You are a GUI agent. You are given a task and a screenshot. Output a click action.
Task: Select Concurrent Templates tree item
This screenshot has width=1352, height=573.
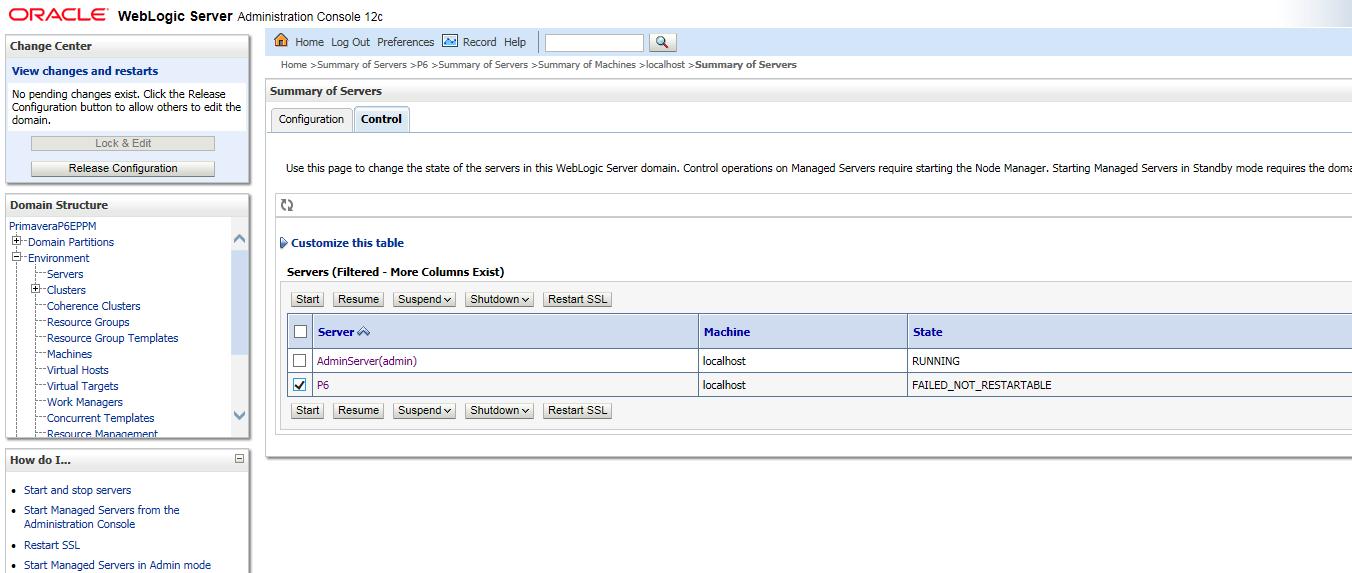(x=100, y=418)
